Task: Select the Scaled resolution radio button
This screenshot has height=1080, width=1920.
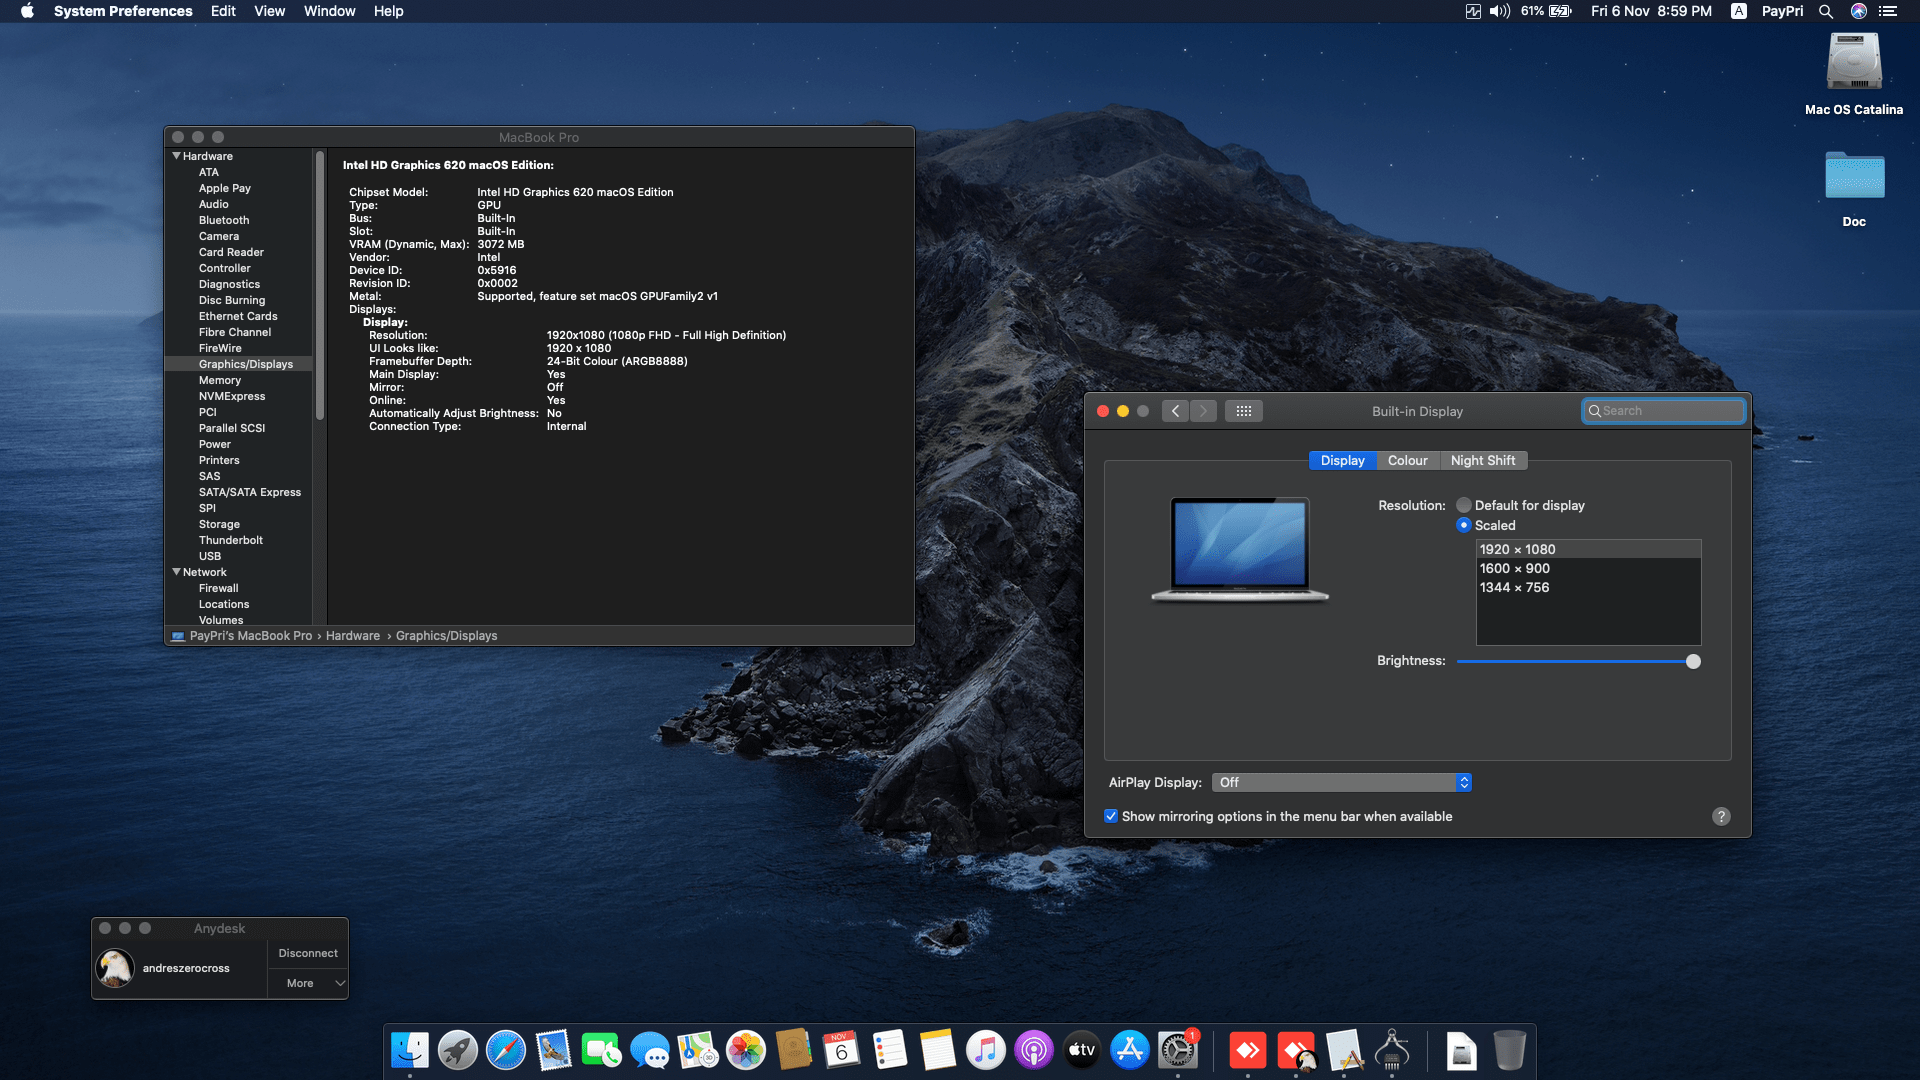Action: [1464, 525]
